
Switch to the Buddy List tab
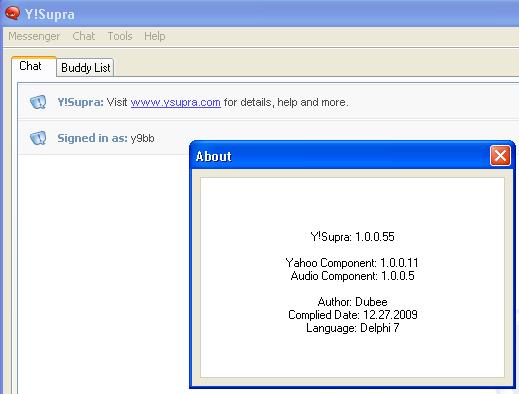tap(85, 68)
